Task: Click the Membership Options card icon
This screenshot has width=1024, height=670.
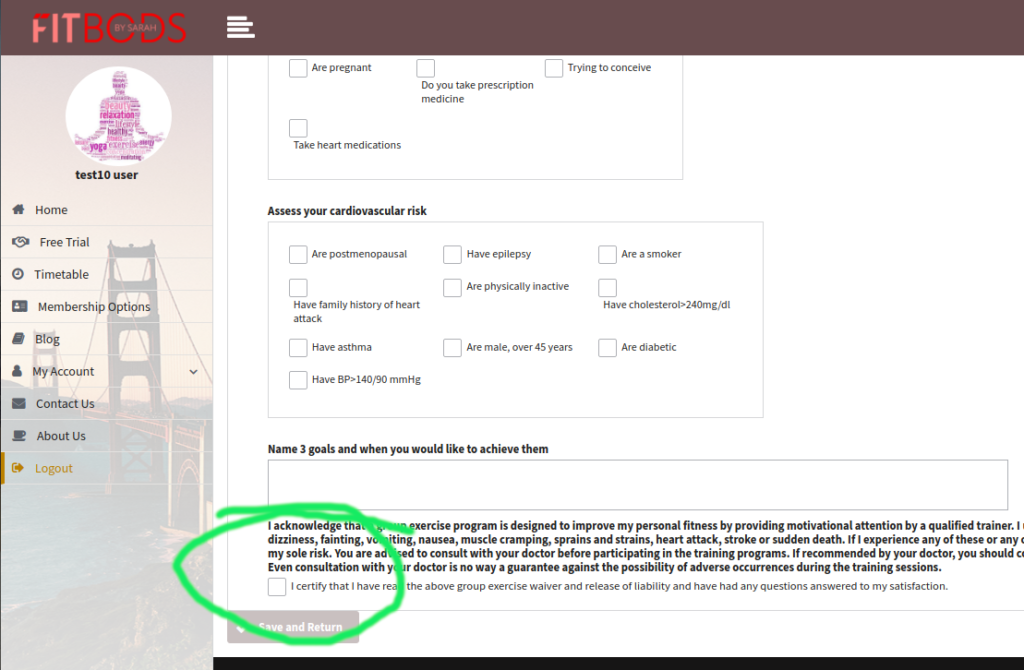Action: (x=20, y=307)
